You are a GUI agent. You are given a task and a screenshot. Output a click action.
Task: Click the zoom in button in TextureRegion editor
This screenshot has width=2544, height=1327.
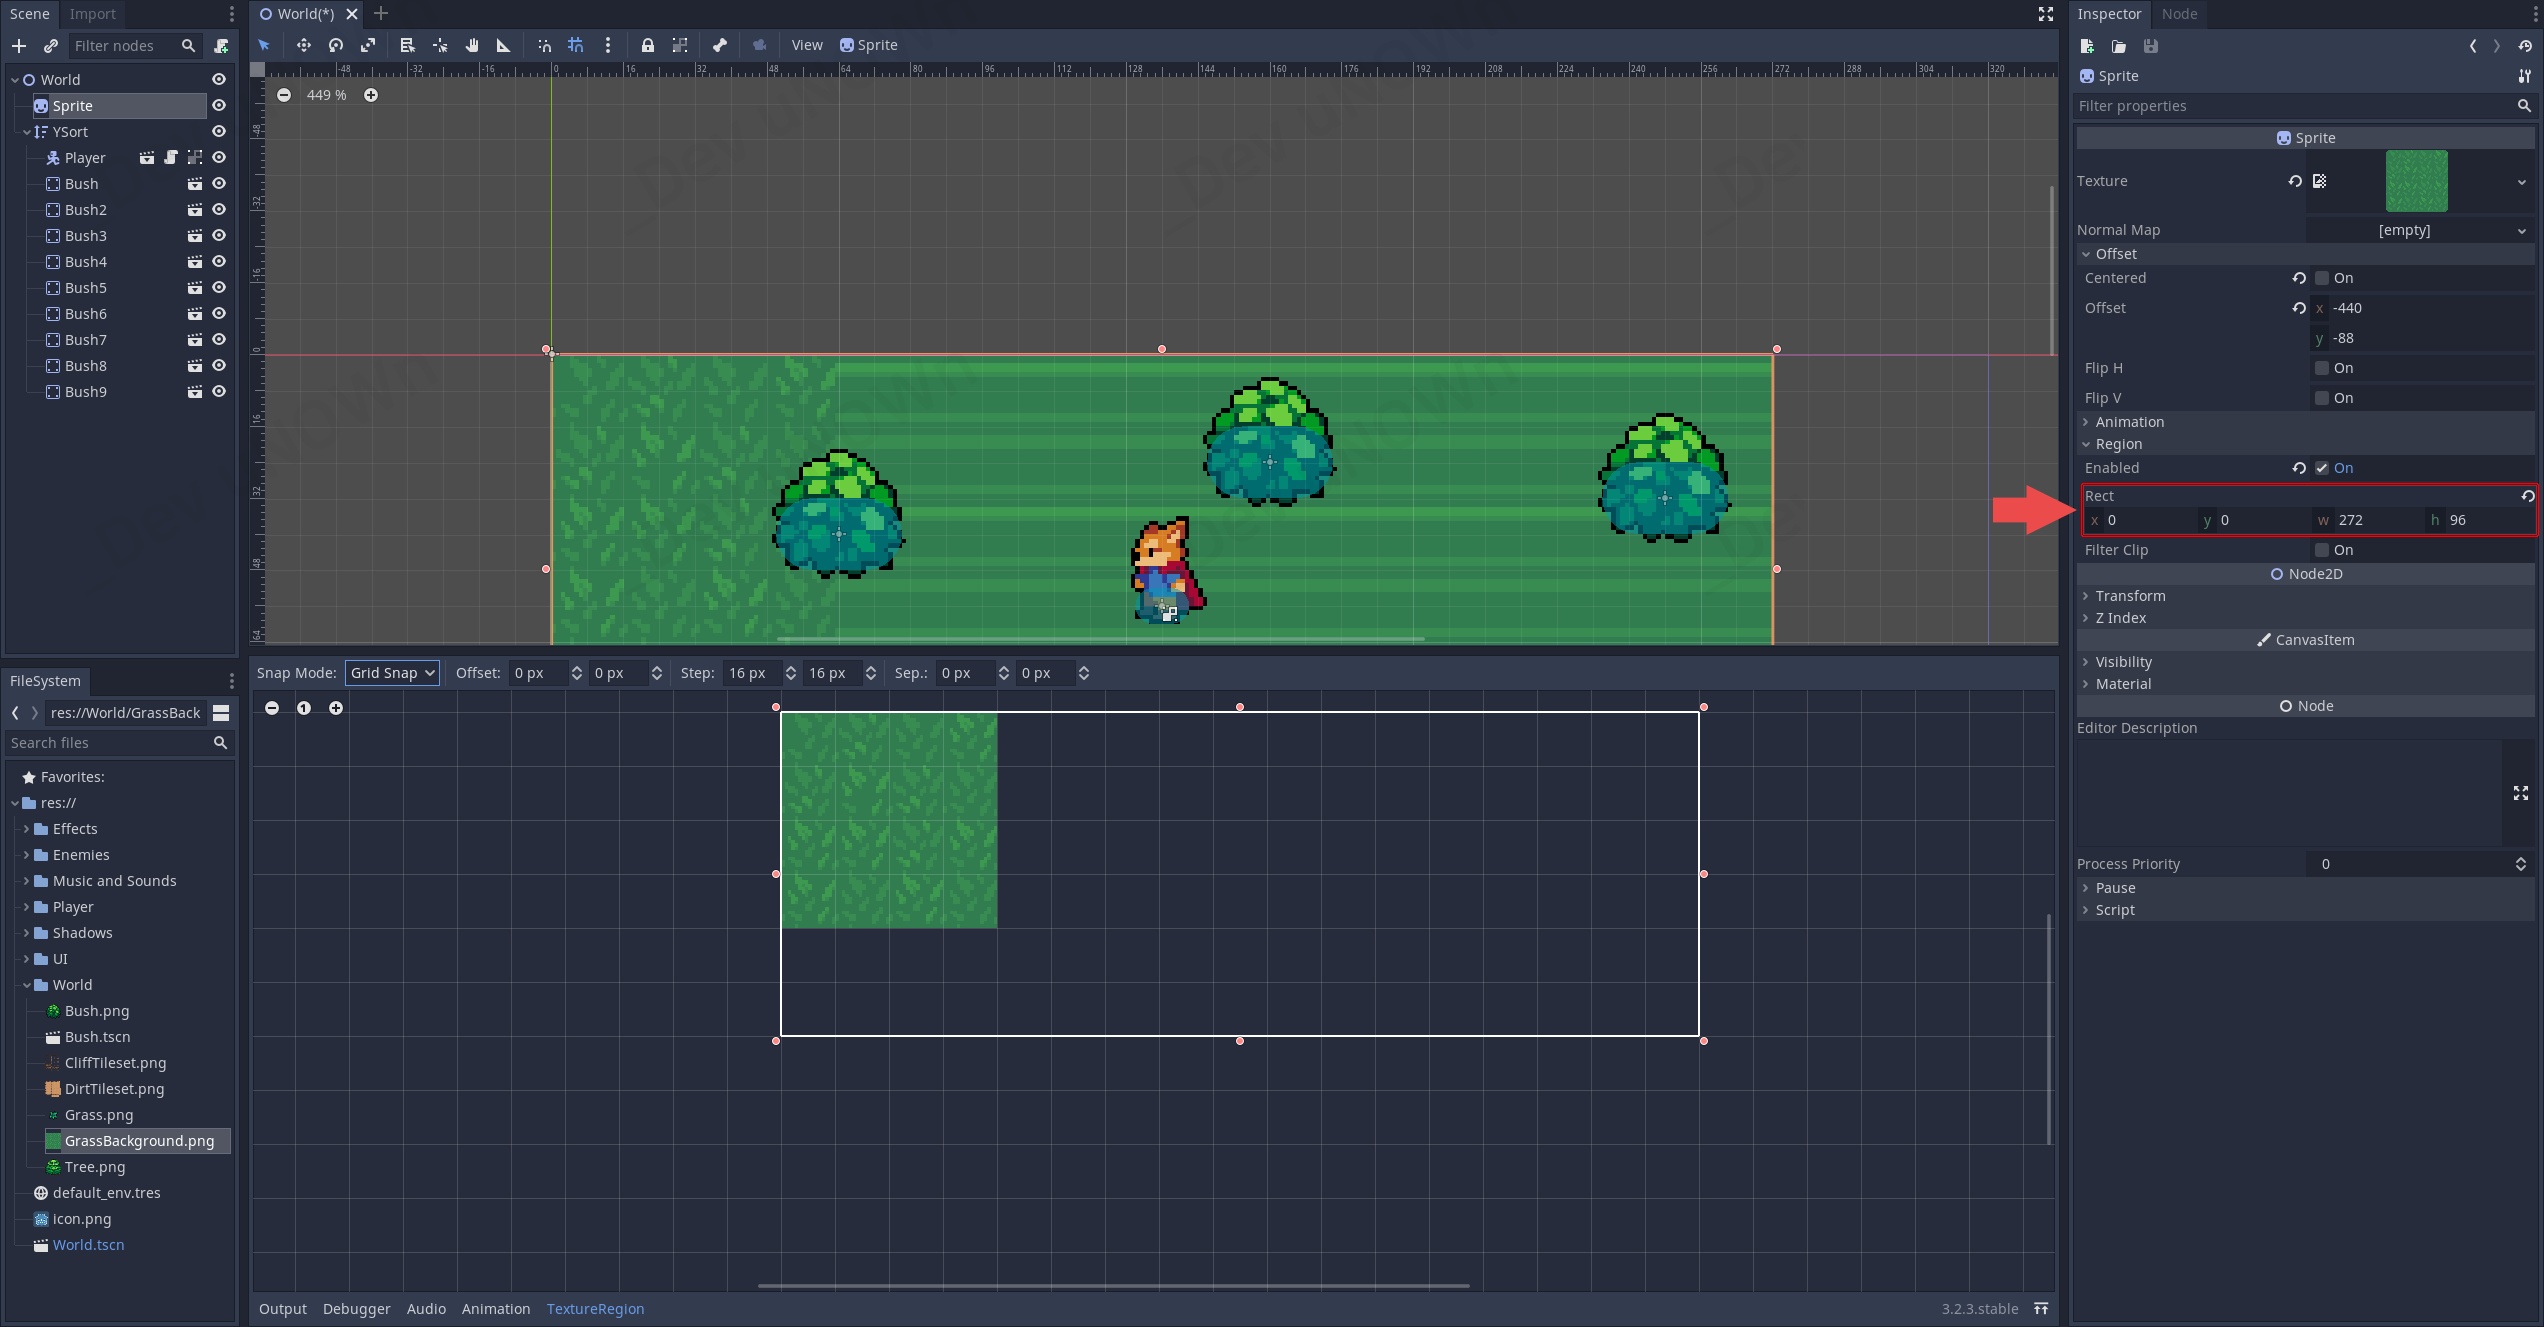click(x=336, y=708)
